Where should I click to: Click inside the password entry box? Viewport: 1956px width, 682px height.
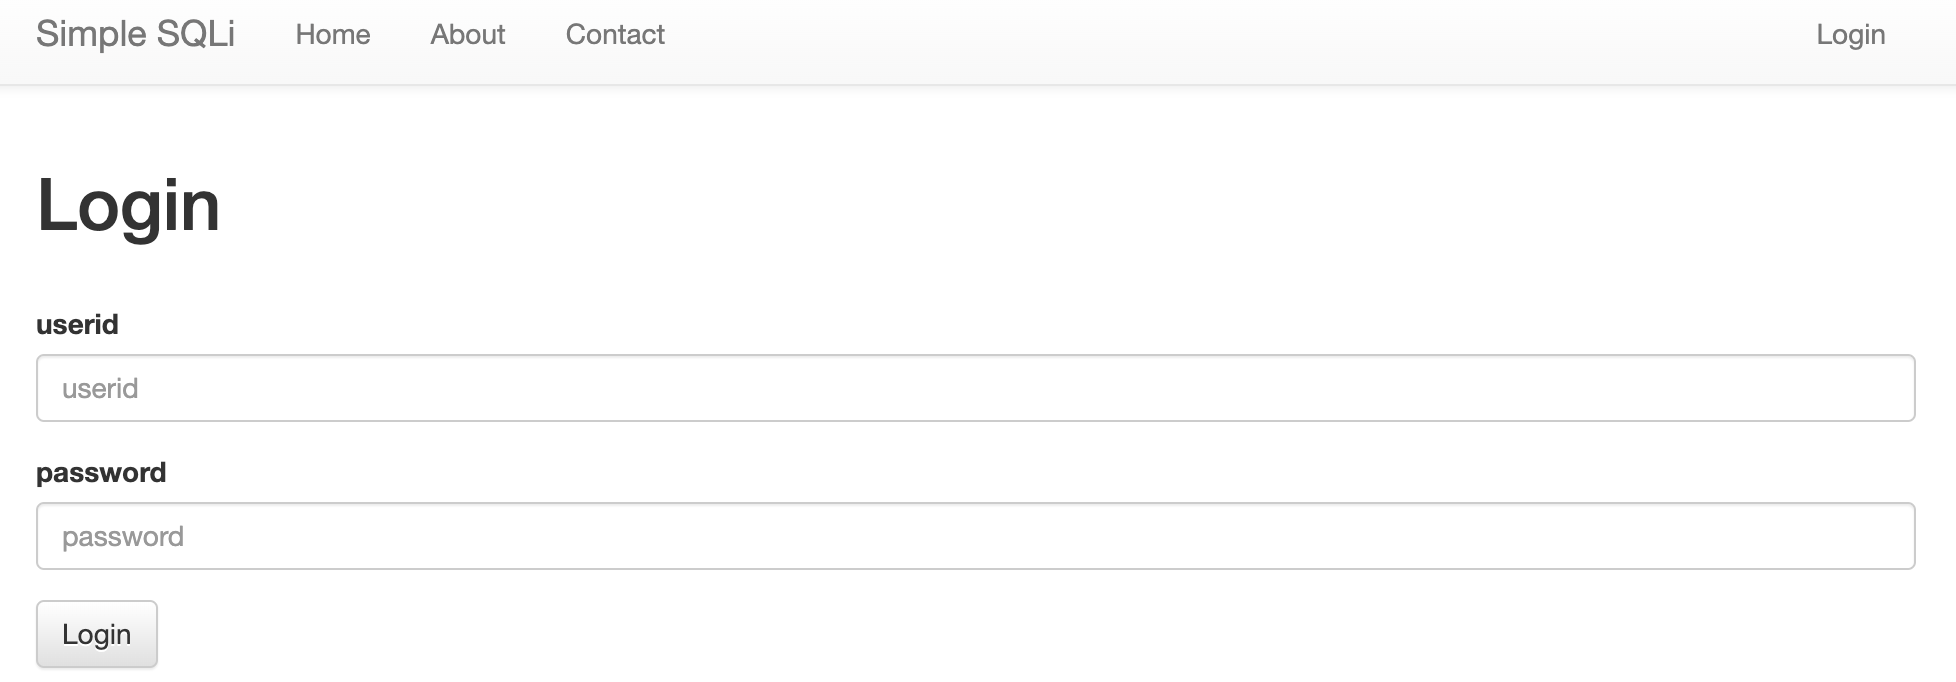point(975,536)
